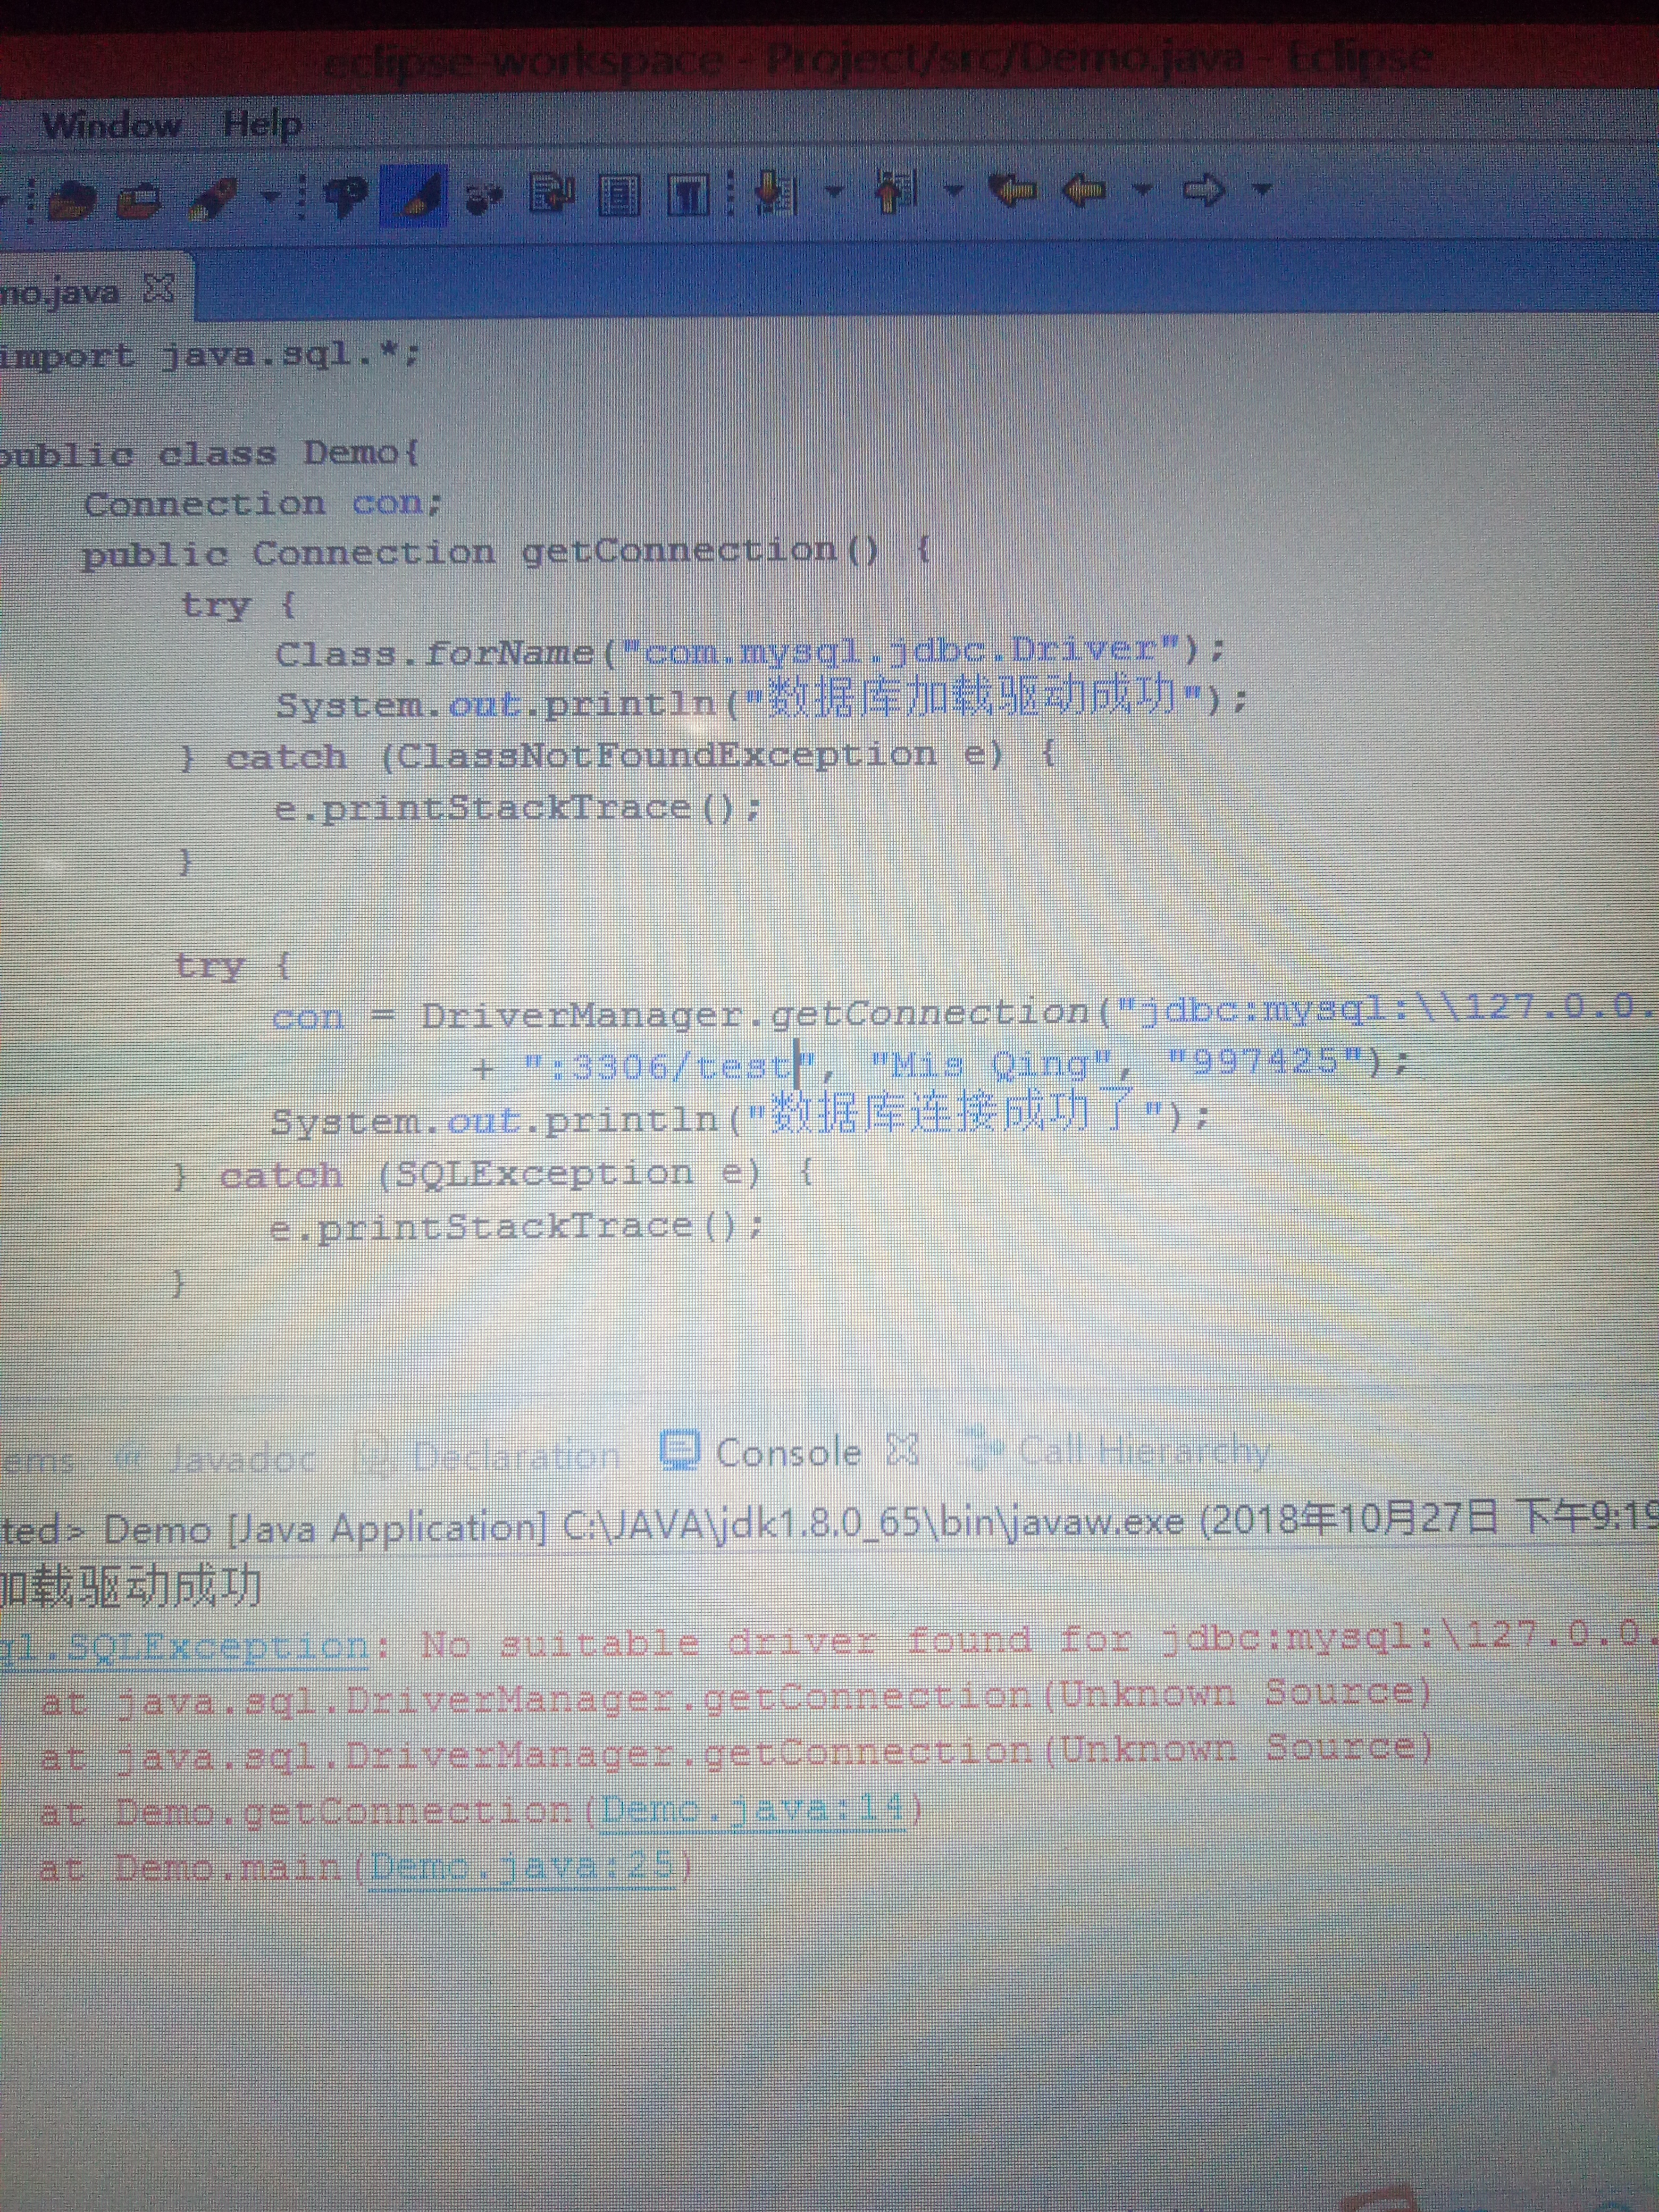Screen dimensions: 1659x2212
Task: Click the Search flashlight icon
Action: [214, 198]
